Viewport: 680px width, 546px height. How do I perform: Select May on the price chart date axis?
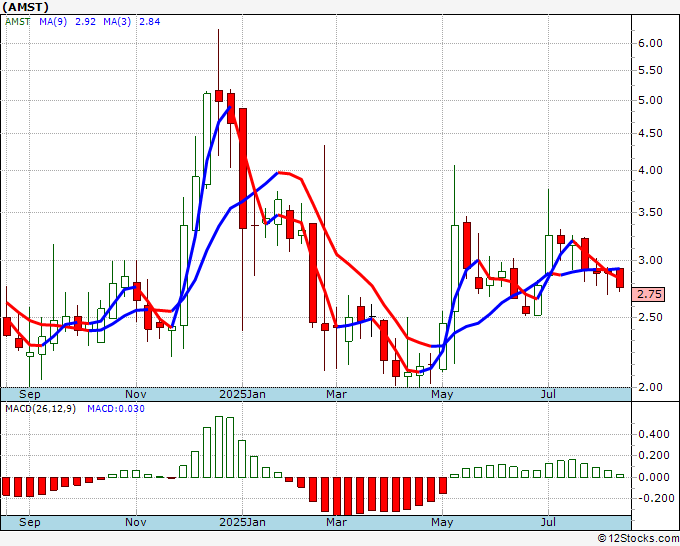coord(442,394)
